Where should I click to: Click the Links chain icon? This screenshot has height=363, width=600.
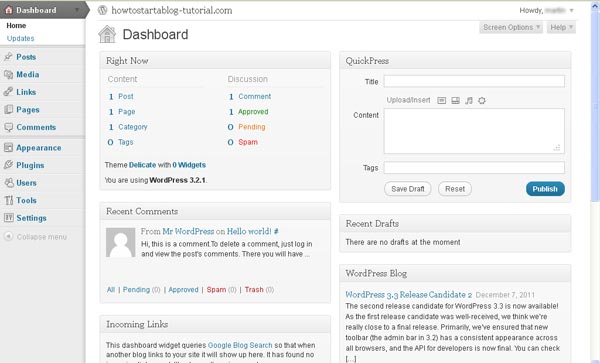(8, 92)
